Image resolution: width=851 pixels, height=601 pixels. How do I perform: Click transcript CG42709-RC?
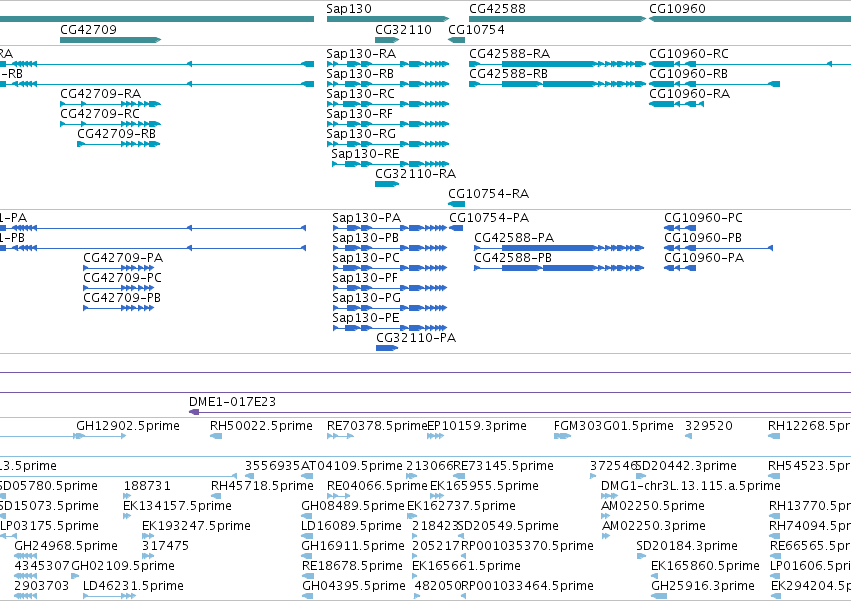click(x=100, y=114)
